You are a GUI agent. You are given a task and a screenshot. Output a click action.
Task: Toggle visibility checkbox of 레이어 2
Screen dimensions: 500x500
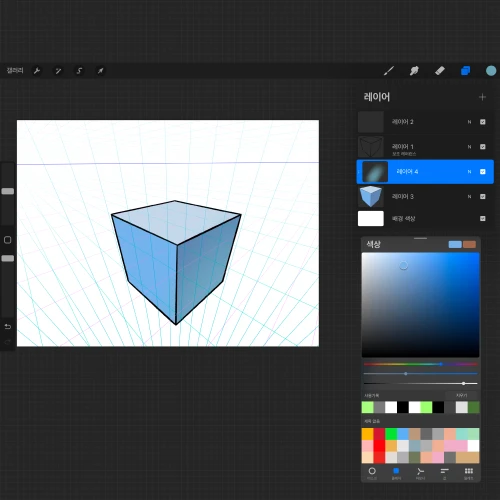coord(482,122)
